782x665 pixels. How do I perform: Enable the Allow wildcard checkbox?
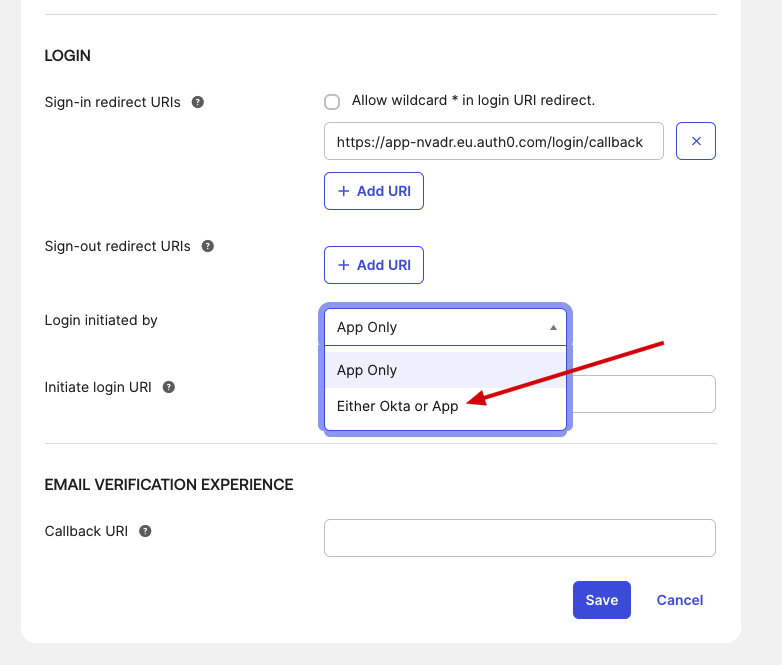[x=332, y=102]
